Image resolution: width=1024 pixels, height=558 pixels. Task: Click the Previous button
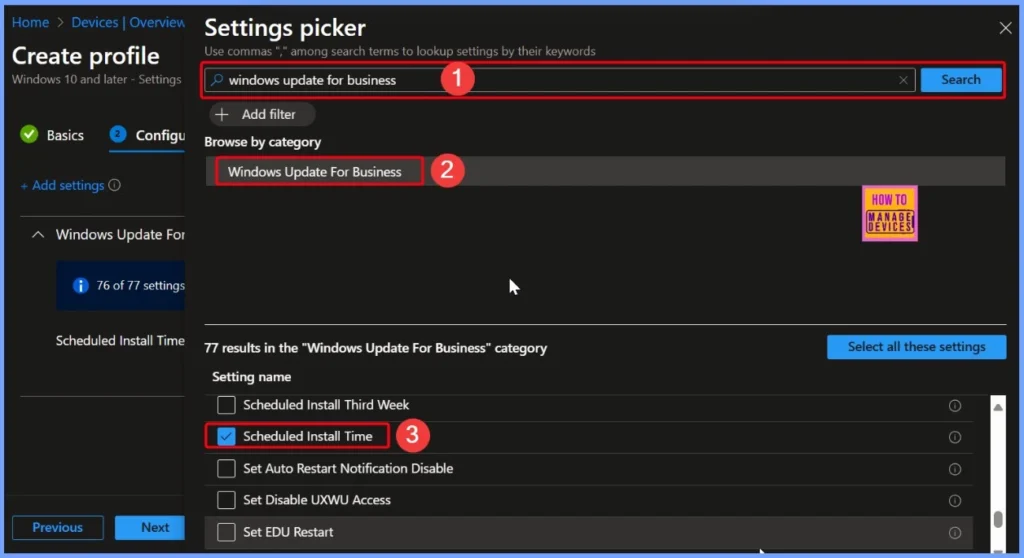pyautogui.click(x=57, y=527)
